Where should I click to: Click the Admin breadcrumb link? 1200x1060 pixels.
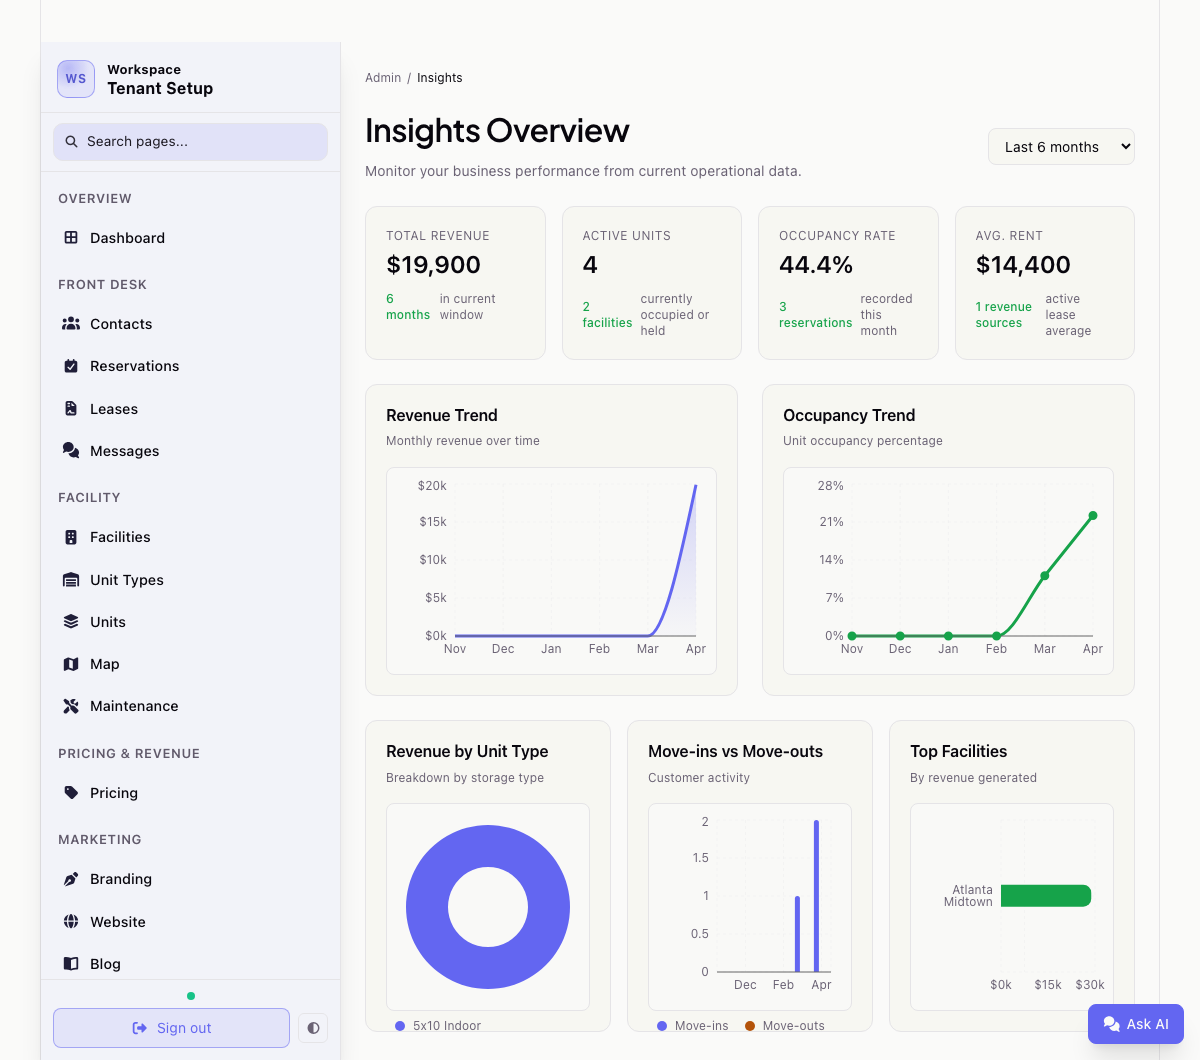383,78
